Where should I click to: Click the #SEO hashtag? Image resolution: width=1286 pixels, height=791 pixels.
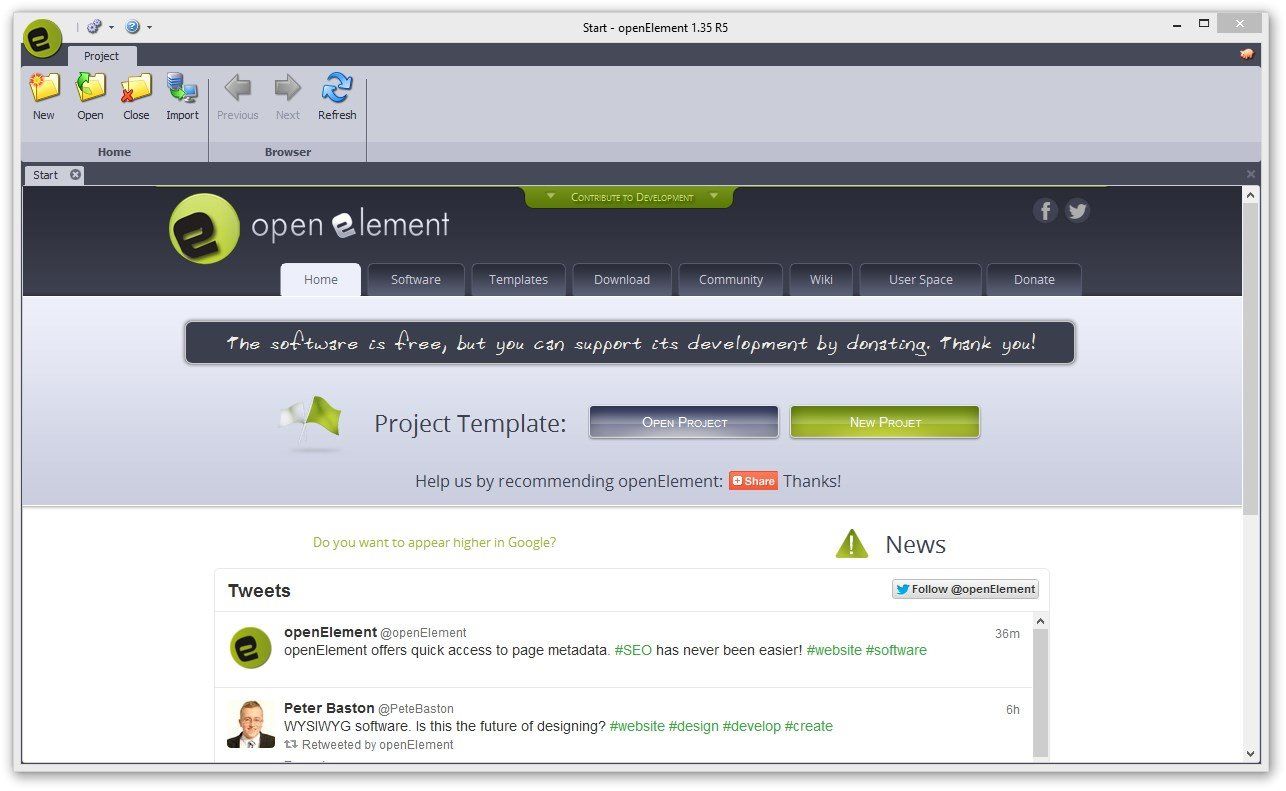click(633, 650)
